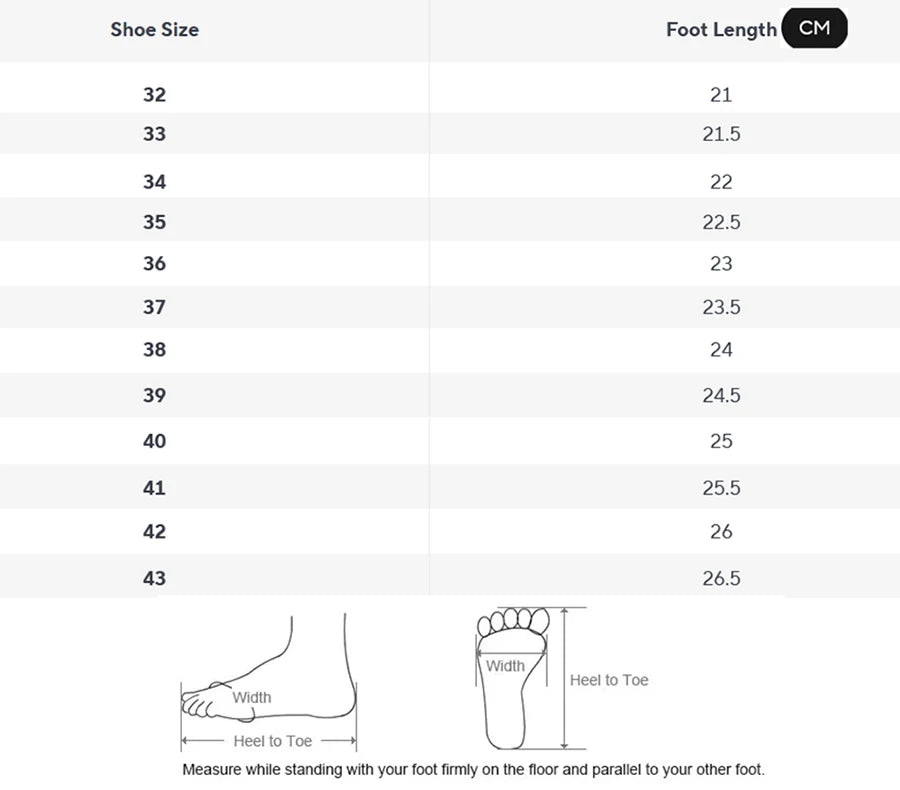Image resolution: width=900 pixels, height=790 pixels.
Task: Select shoe size 40 row
Action: tap(450, 441)
